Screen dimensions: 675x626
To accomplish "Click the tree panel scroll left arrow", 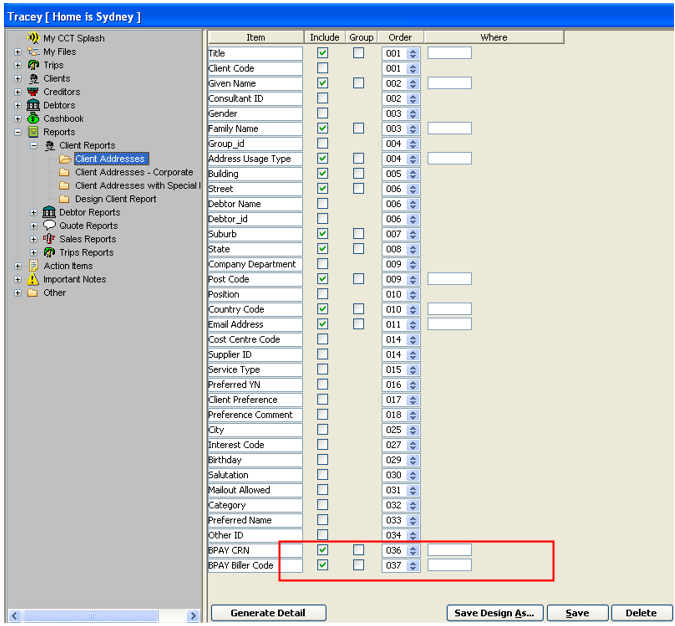I will pyautogui.click(x=14, y=616).
